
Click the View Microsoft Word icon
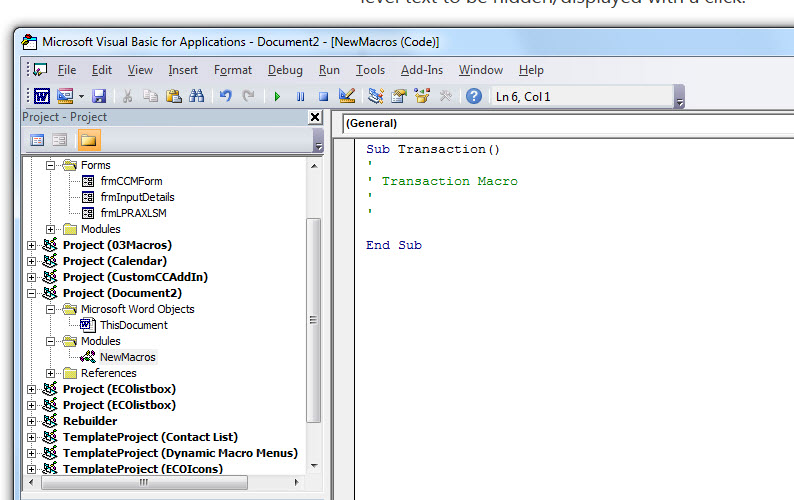[42, 96]
